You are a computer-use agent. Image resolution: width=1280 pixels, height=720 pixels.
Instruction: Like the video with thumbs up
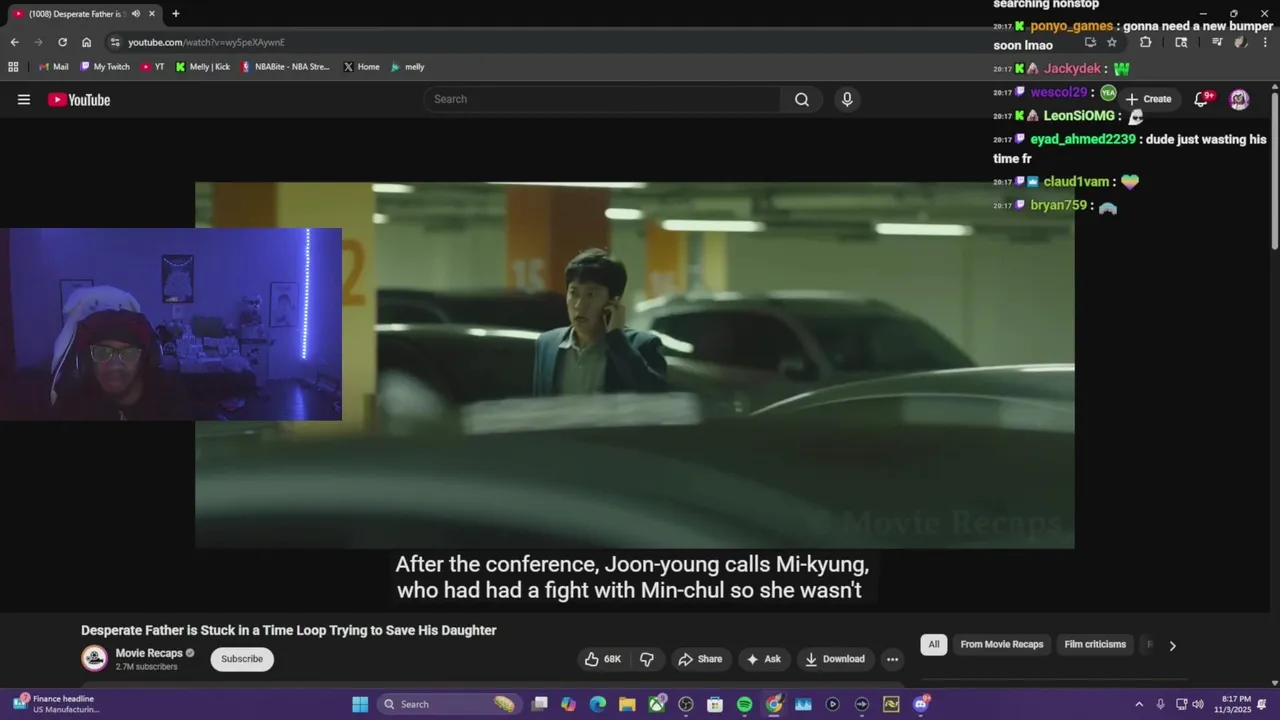pyautogui.click(x=603, y=659)
